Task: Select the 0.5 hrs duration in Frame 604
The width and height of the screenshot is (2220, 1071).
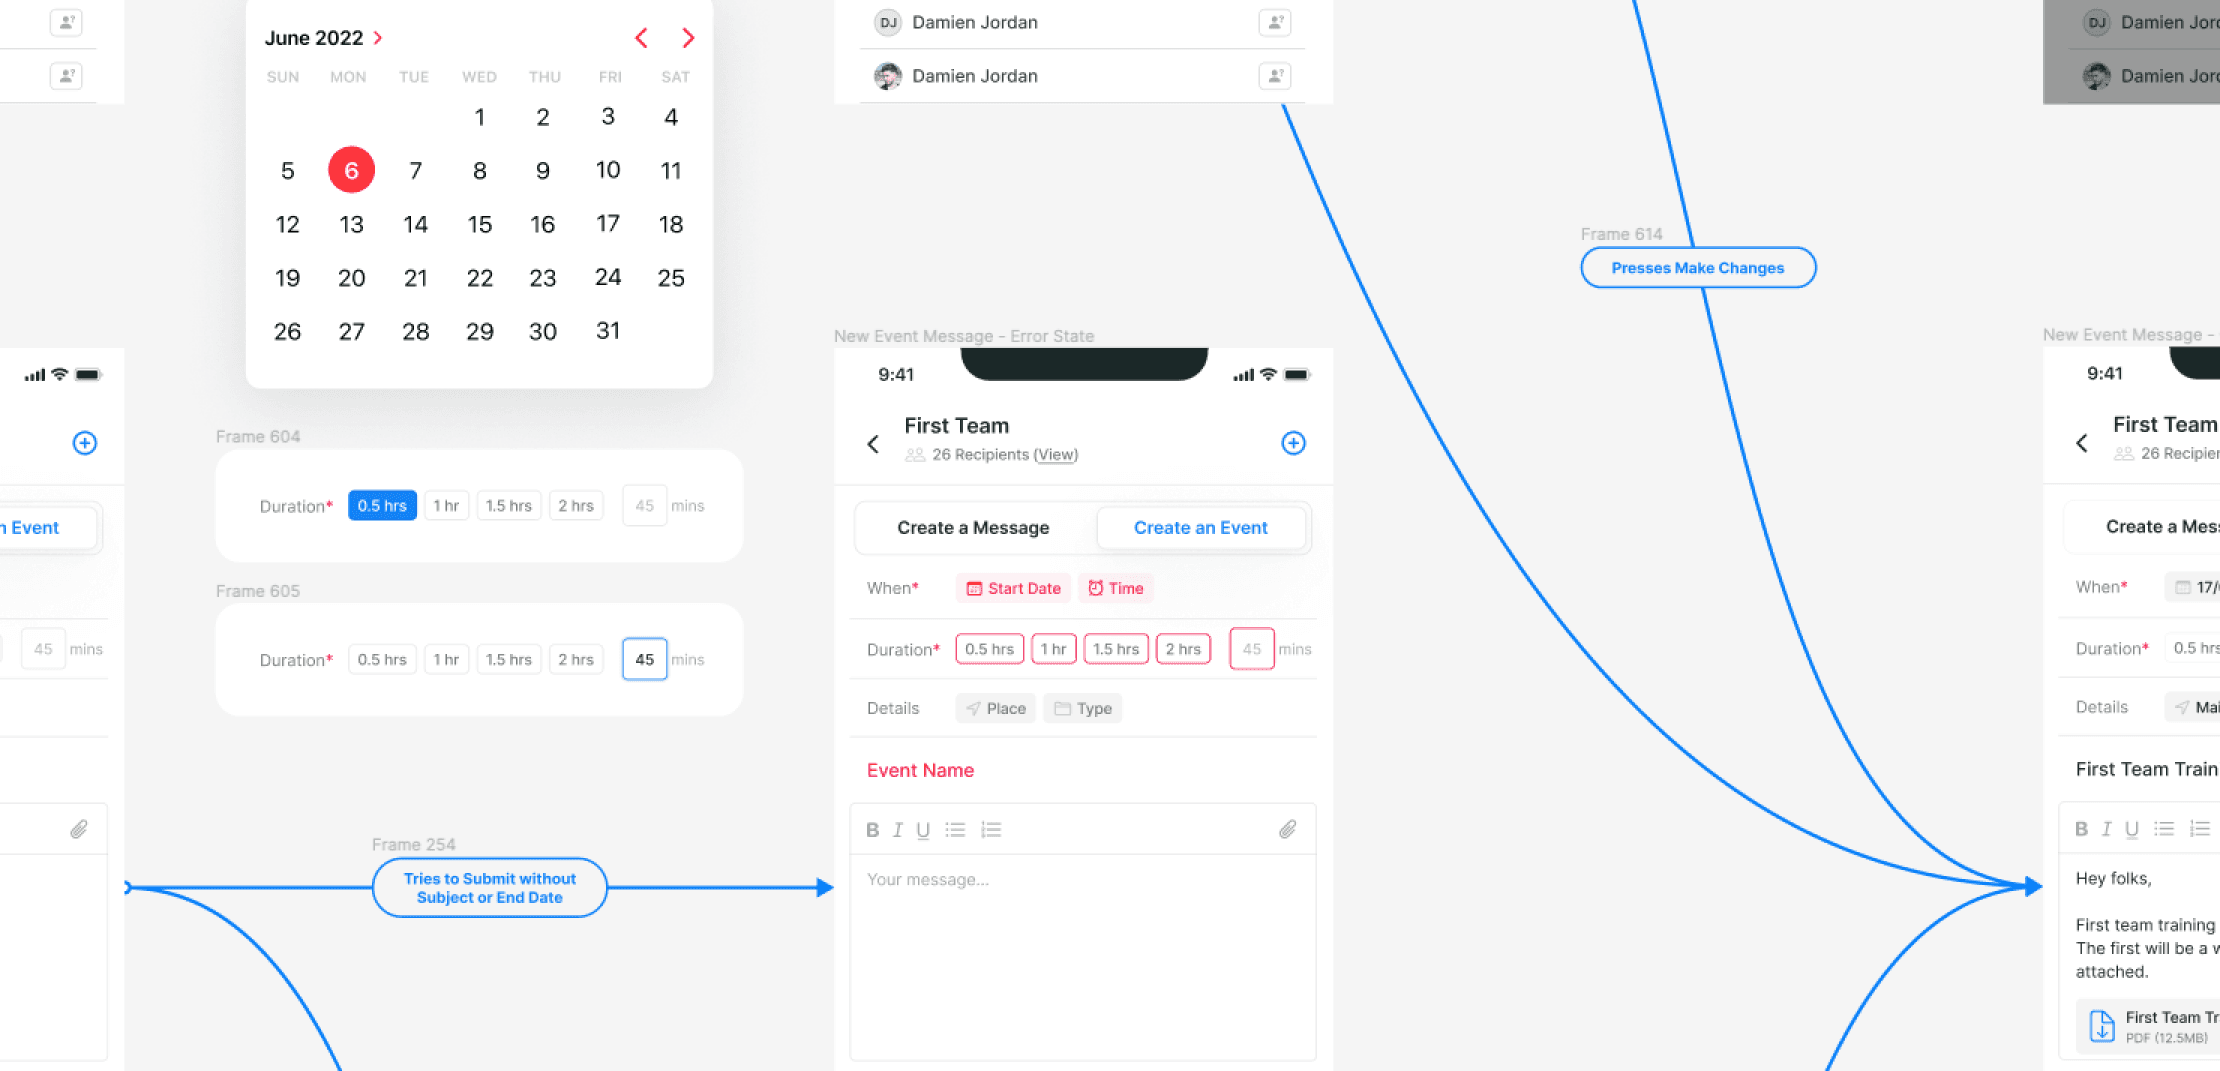Action: point(382,506)
